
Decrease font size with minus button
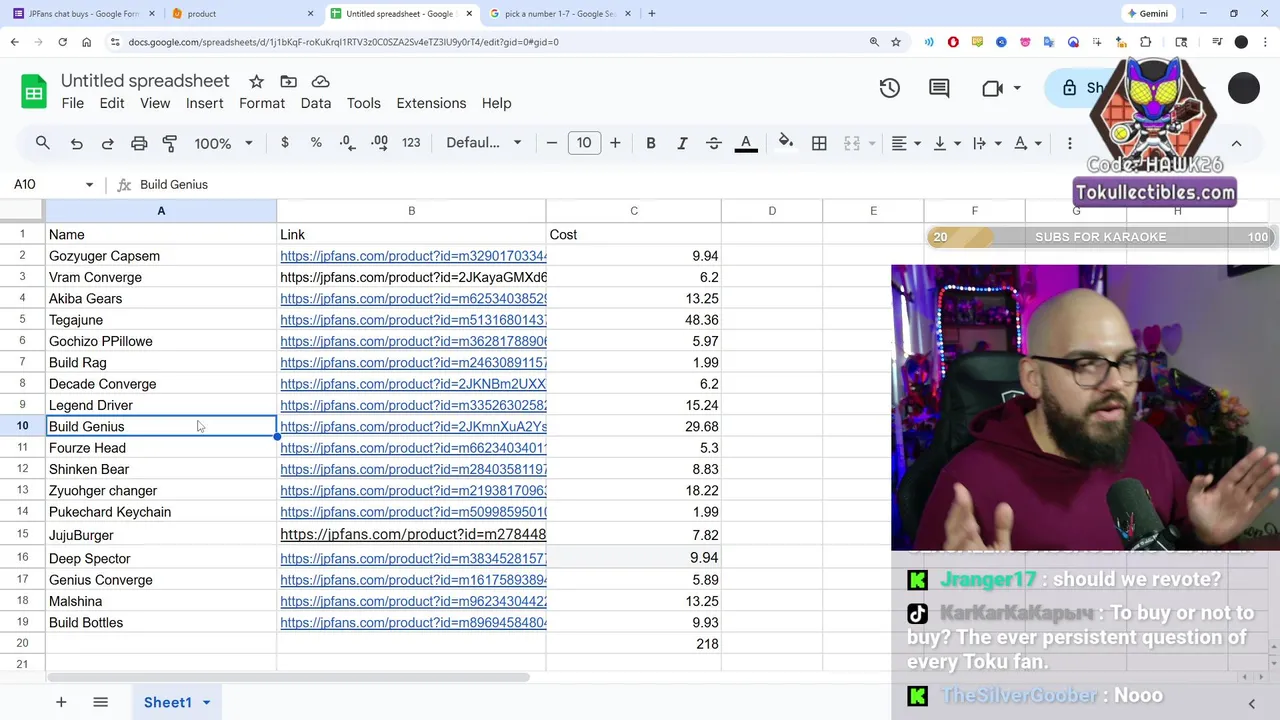point(552,143)
